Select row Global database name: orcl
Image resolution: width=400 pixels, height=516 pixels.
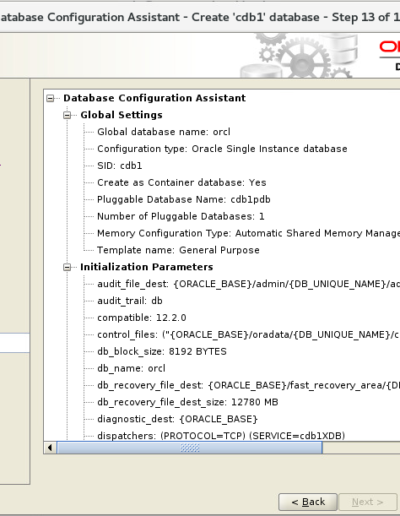[164, 132]
